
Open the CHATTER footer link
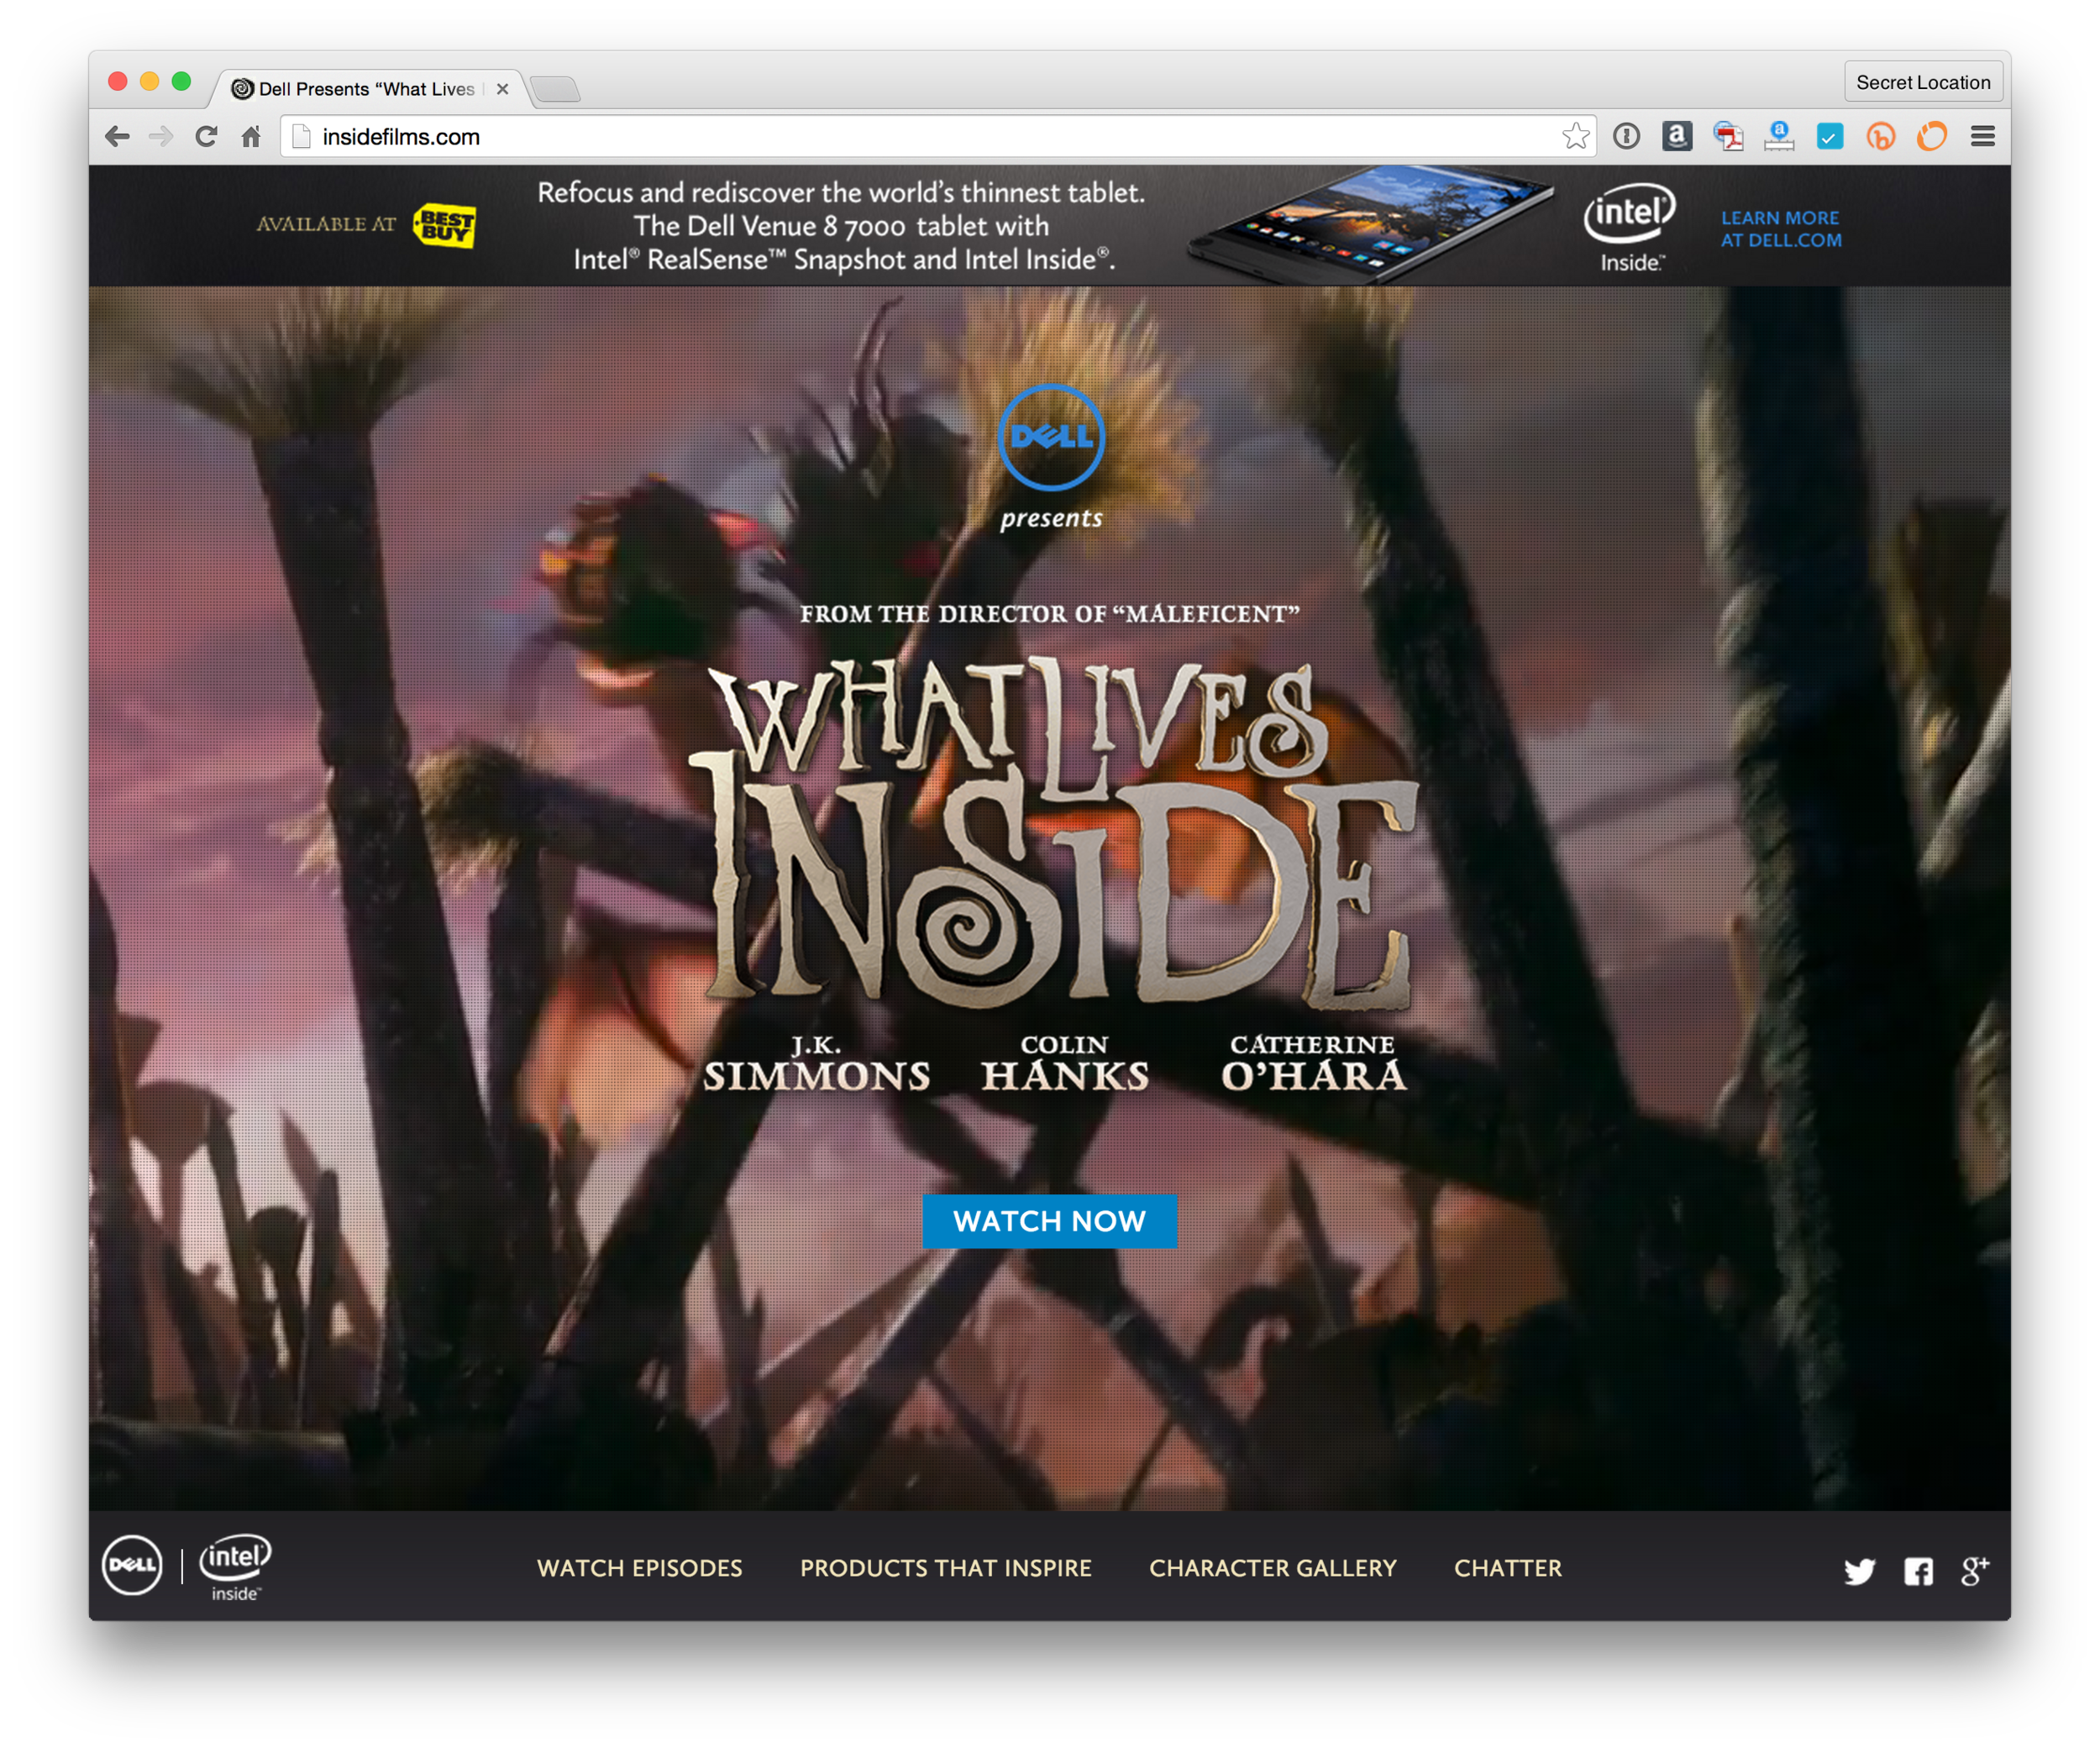pyautogui.click(x=1508, y=1568)
